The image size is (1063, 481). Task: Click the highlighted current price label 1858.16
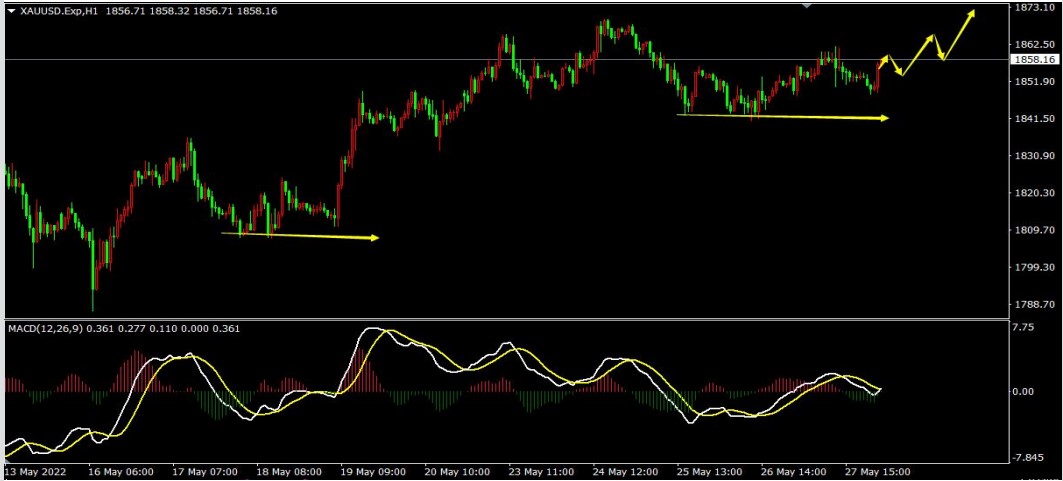[1035, 60]
